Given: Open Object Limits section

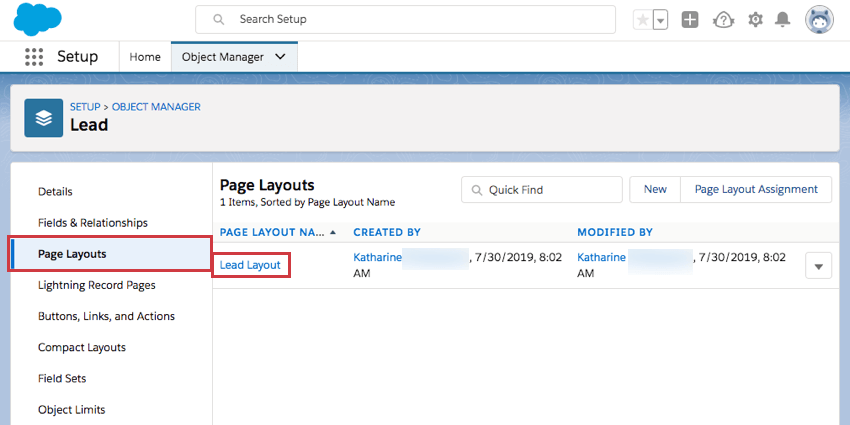Looking at the screenshot, I should coord(72,410).
